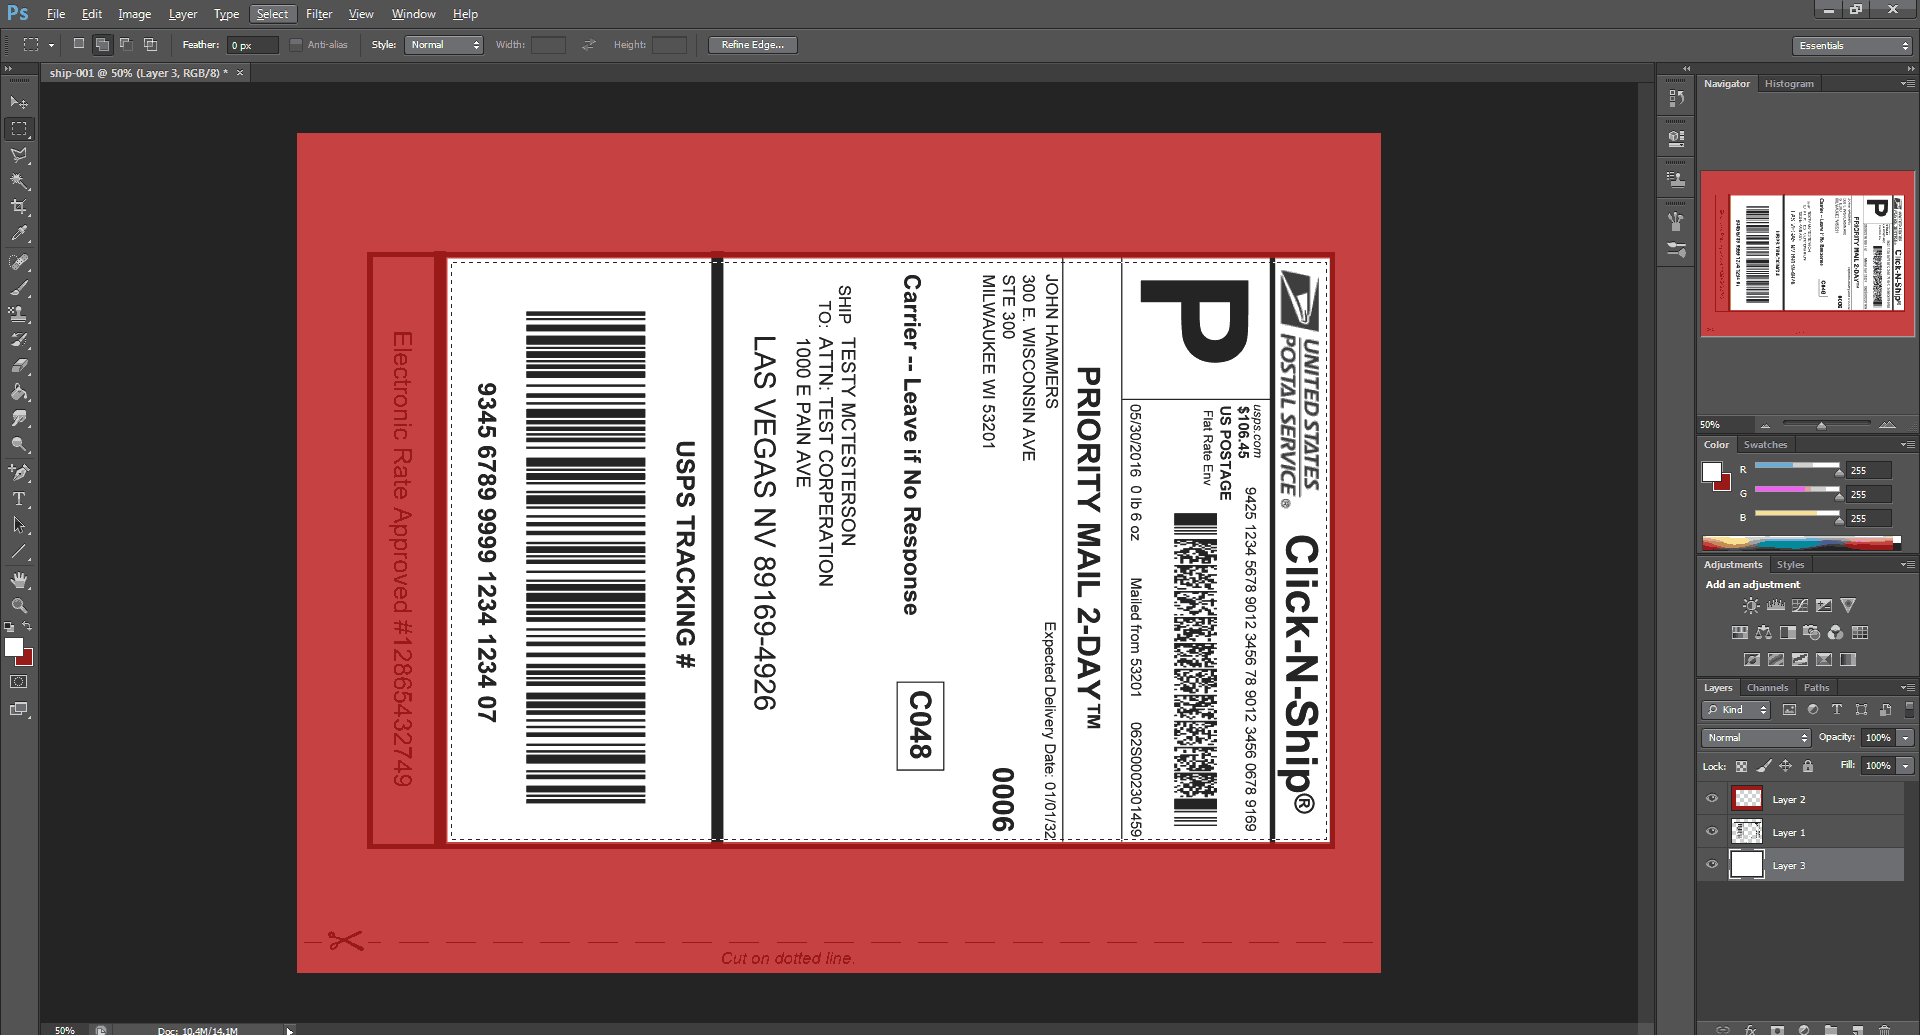
Task: Add a Curves adjustment
Action: (x=1800, y=606)
